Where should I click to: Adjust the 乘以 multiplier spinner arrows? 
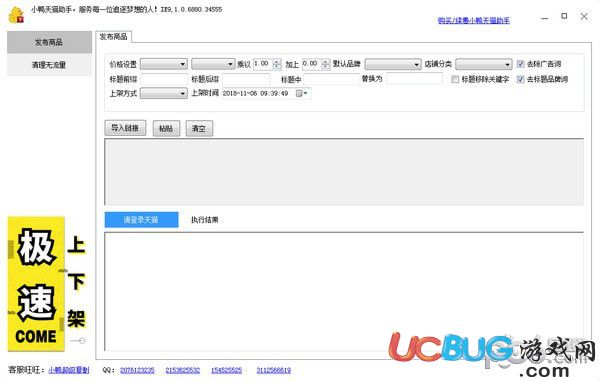[277, 64]
